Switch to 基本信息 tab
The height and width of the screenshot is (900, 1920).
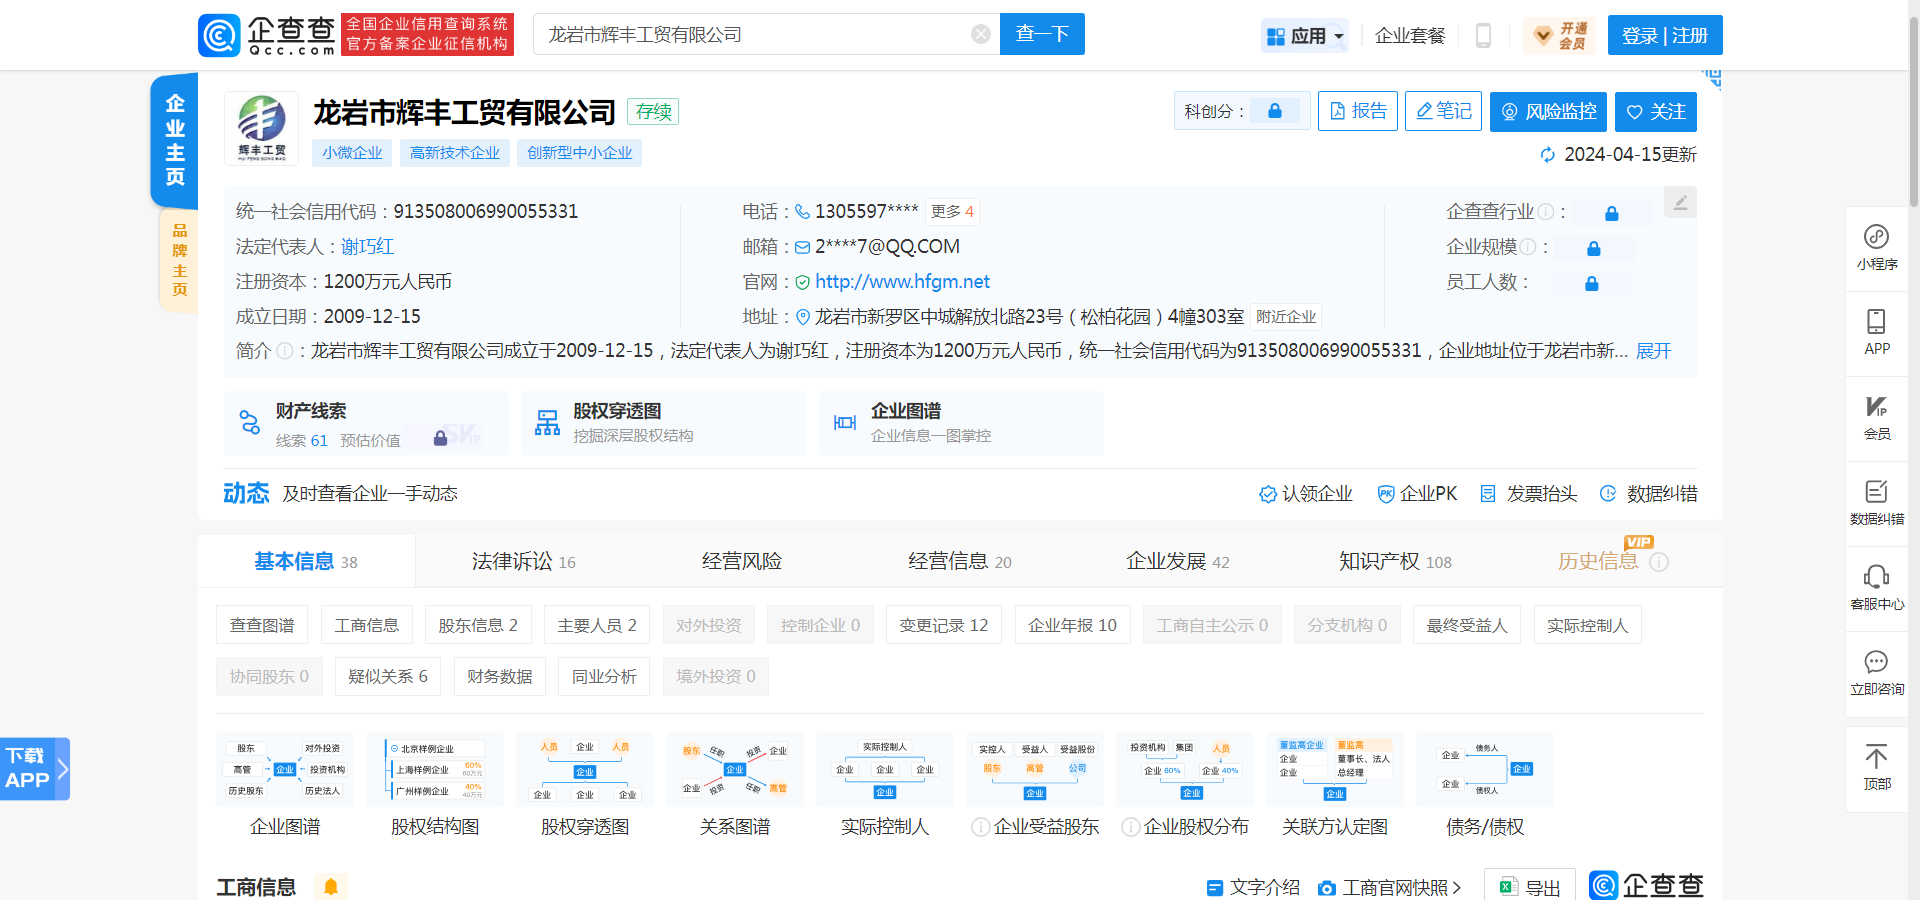coord(306,561)
